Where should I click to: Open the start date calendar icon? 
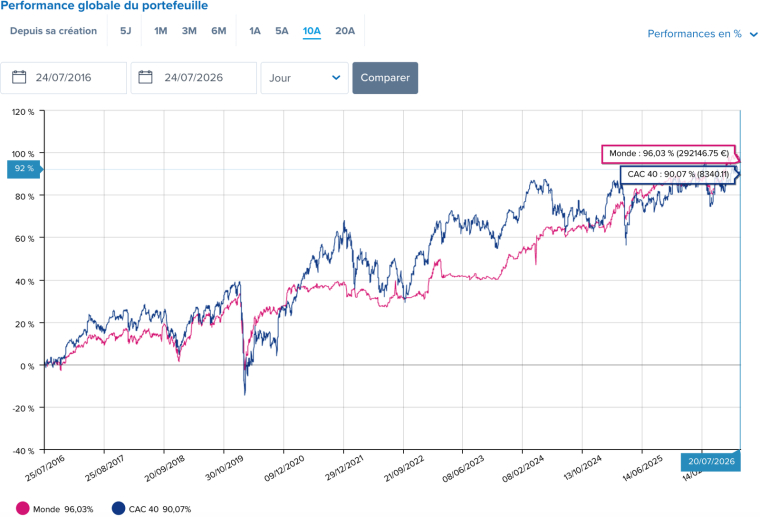[x=19, y=77]
